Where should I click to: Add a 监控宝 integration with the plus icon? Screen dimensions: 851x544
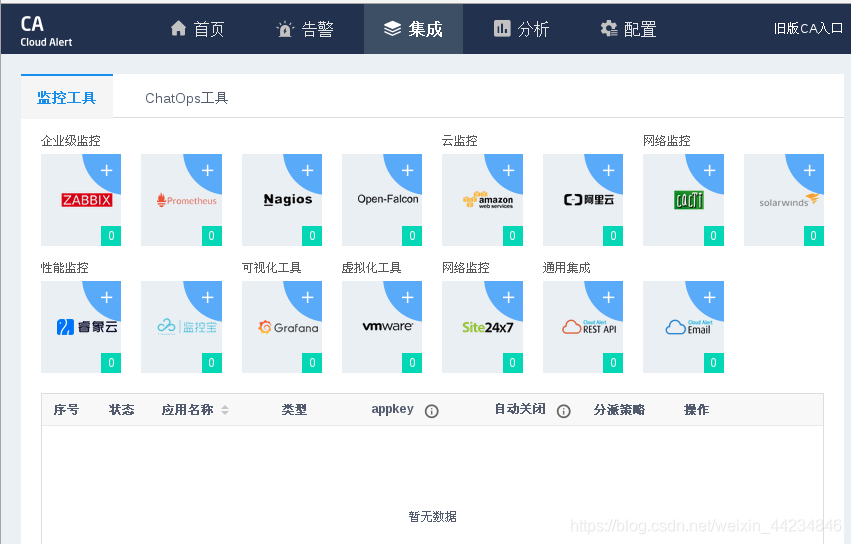[x=207, y=298]
